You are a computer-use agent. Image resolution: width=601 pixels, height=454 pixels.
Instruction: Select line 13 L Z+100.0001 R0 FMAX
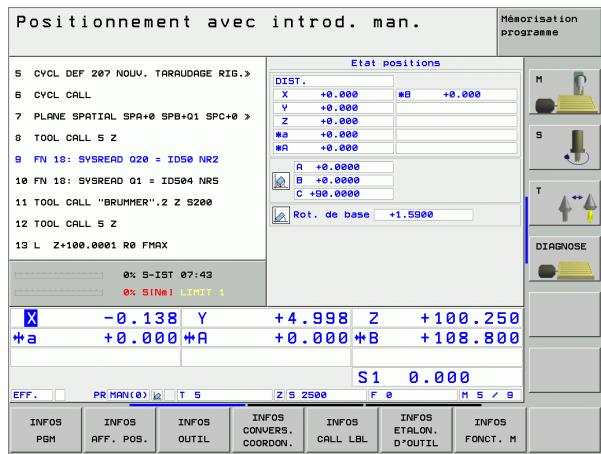tap(91, 245)
